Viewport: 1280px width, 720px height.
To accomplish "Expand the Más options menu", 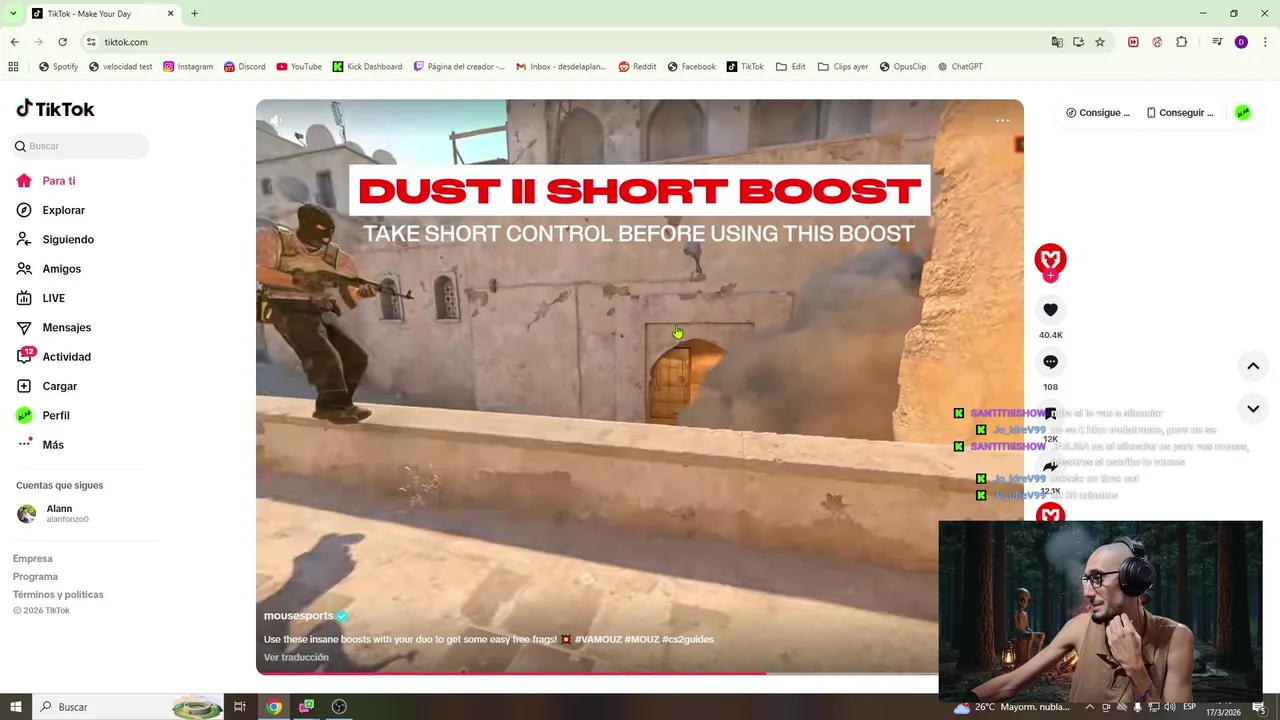I will 40,445.
